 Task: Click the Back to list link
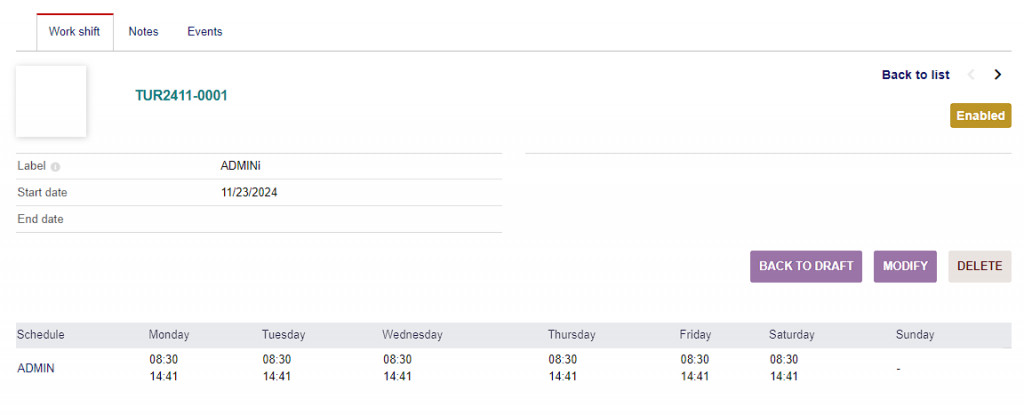[915, 75]
